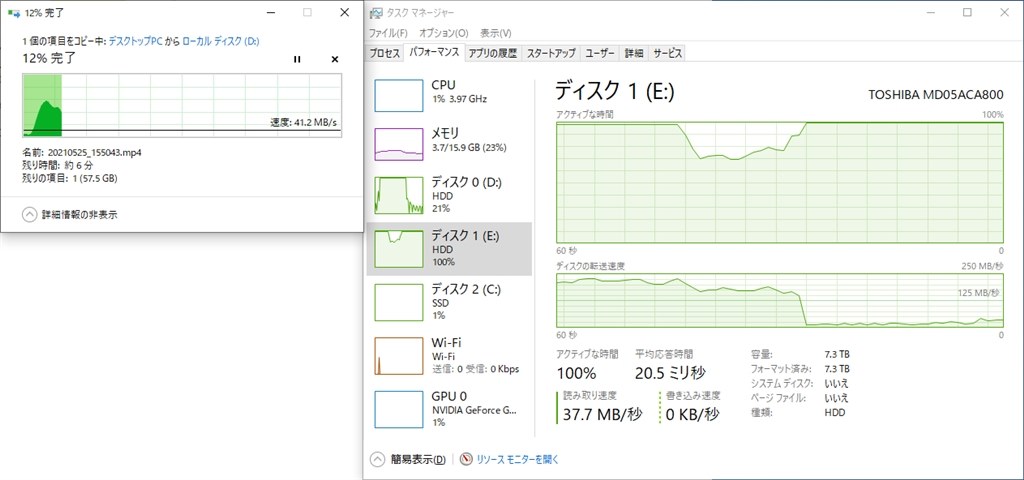Click the ディスクの転送速度 graph area

780,301
